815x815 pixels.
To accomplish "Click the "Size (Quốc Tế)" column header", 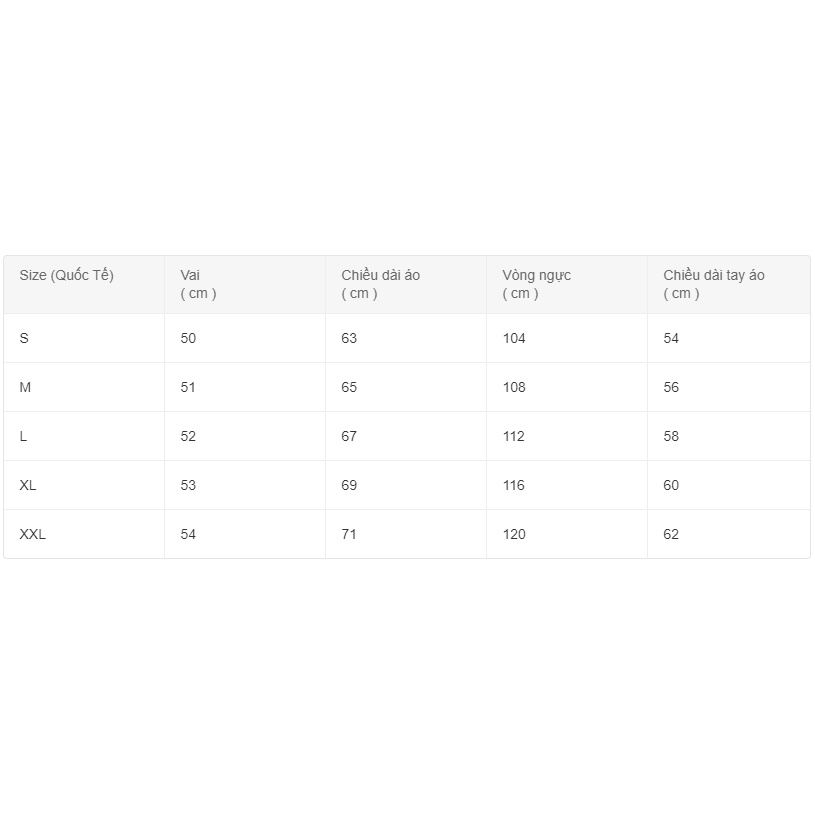I will (x=67, y=275).
